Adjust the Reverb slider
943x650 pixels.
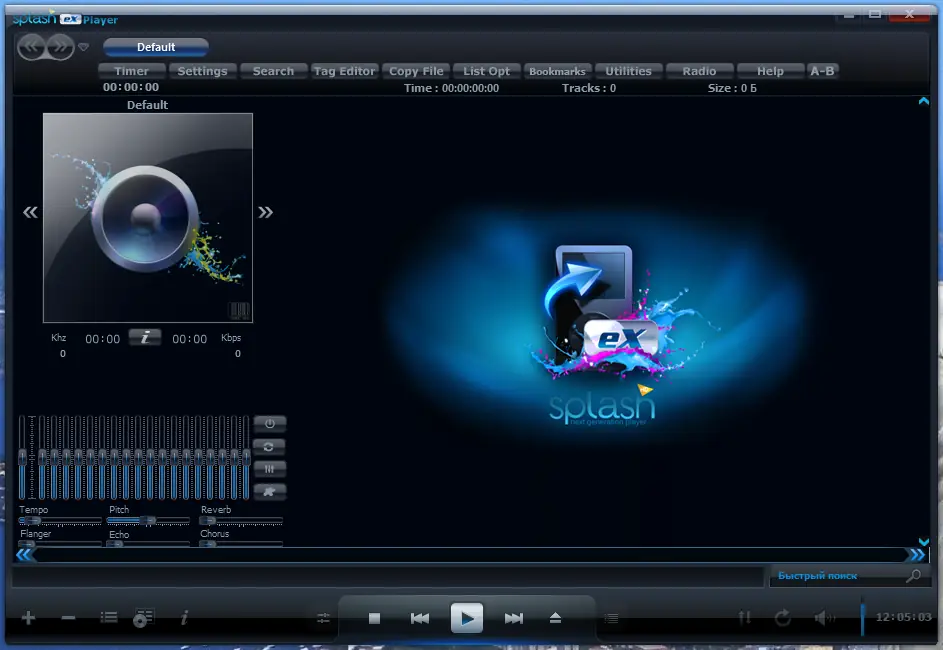point(241,521)
